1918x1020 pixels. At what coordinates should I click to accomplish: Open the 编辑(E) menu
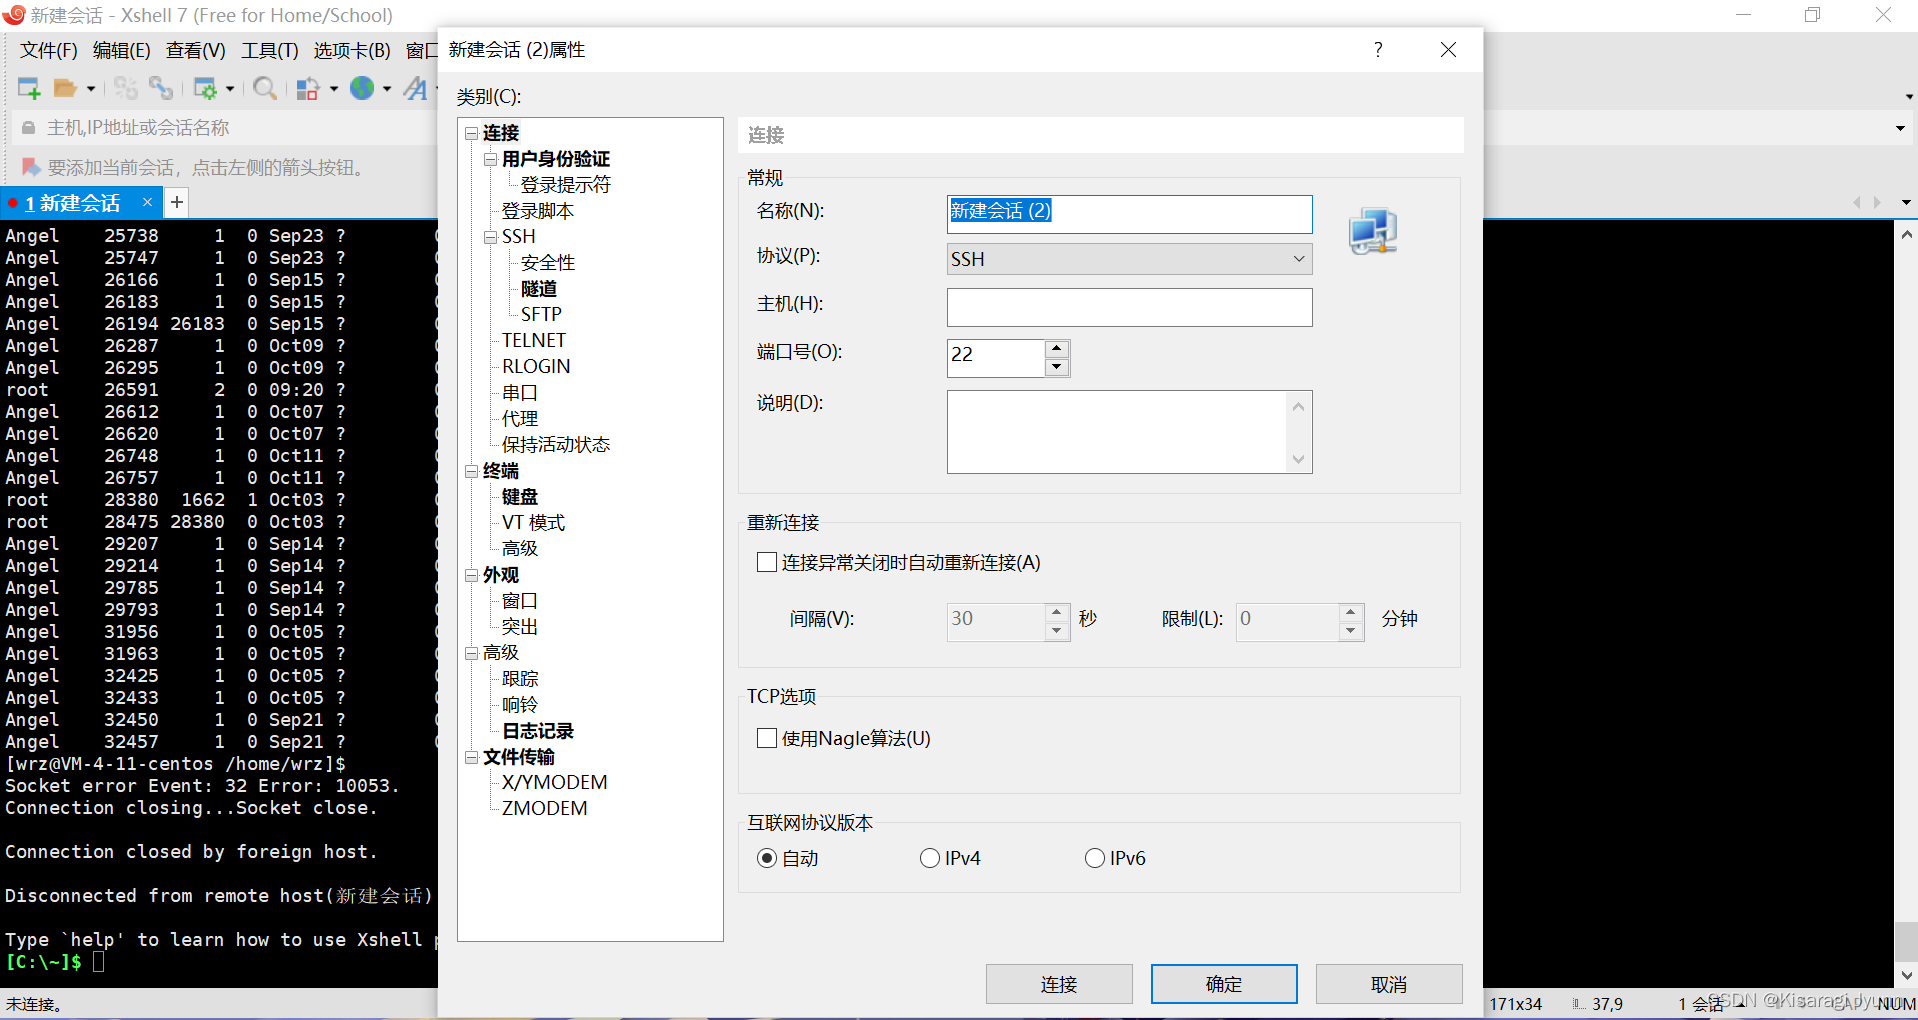point(121,50)
